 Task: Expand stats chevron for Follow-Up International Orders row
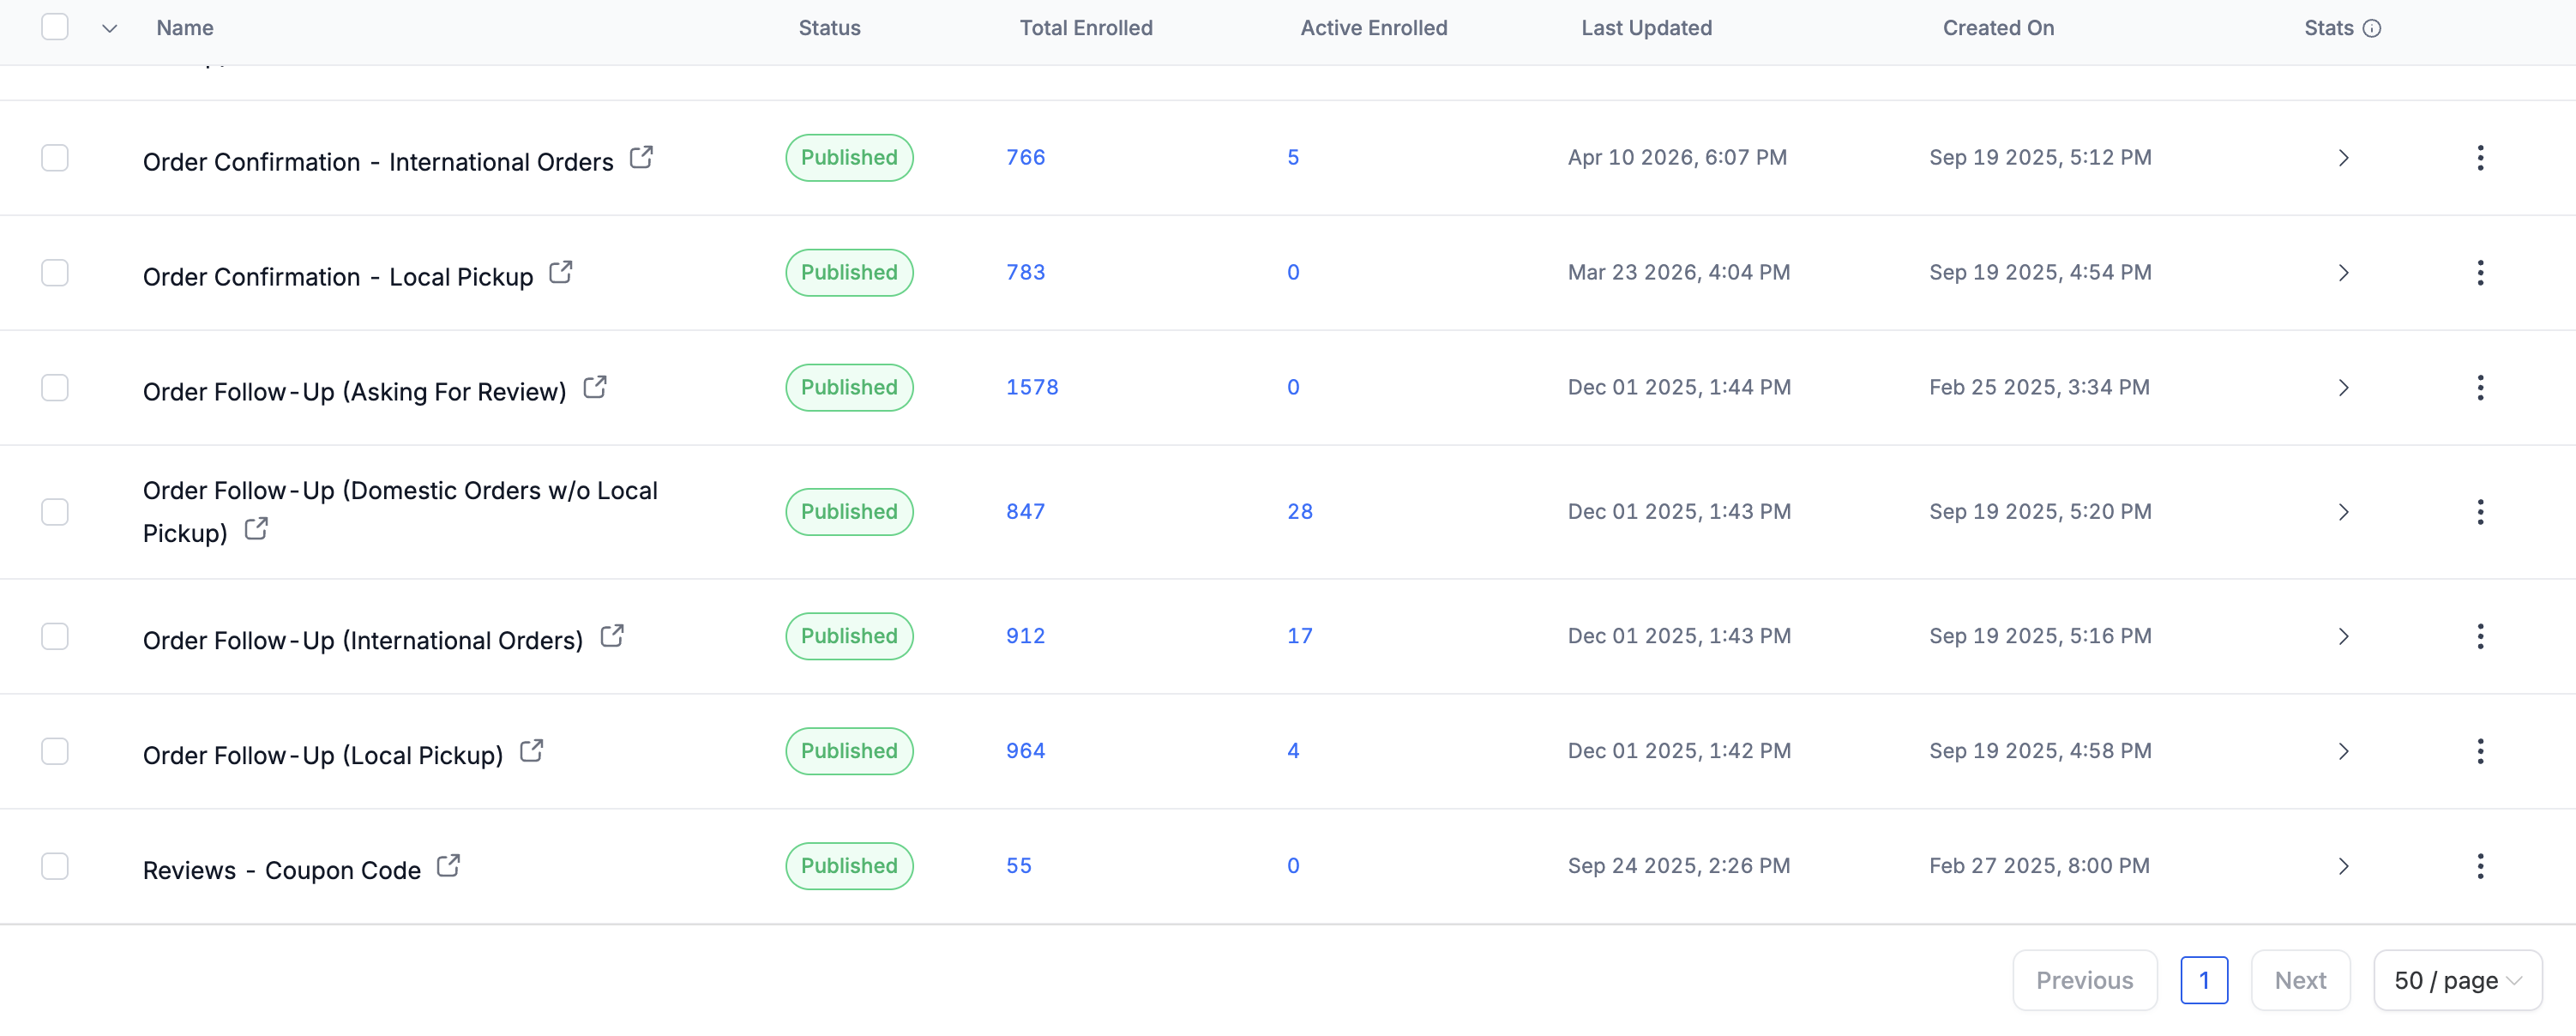[2343, 637]
